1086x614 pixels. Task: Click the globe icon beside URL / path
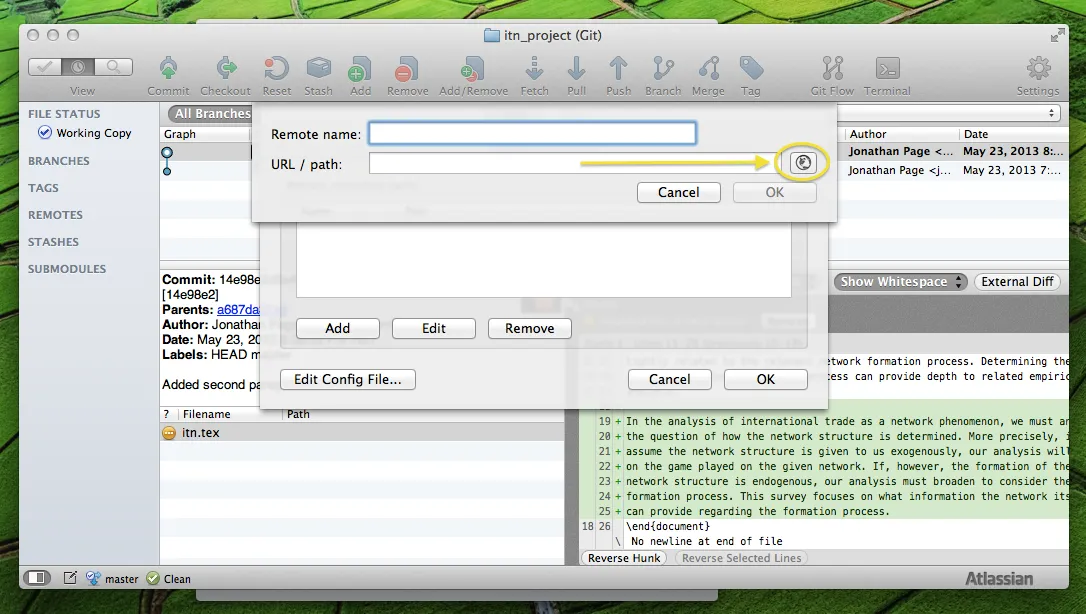tap(804, 162)
